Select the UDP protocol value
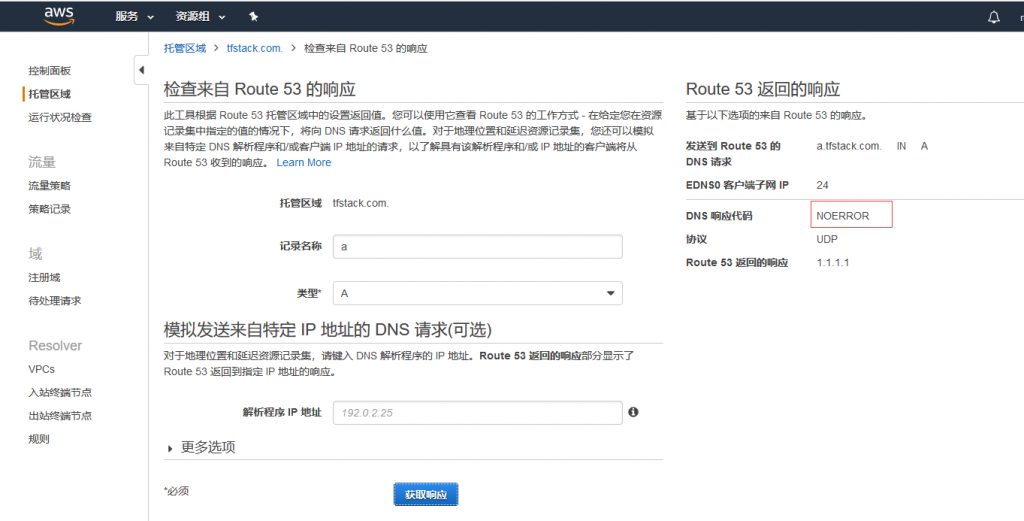This screenshot has width=1024, height=521. pyautogui.click(x=827, y=239)
